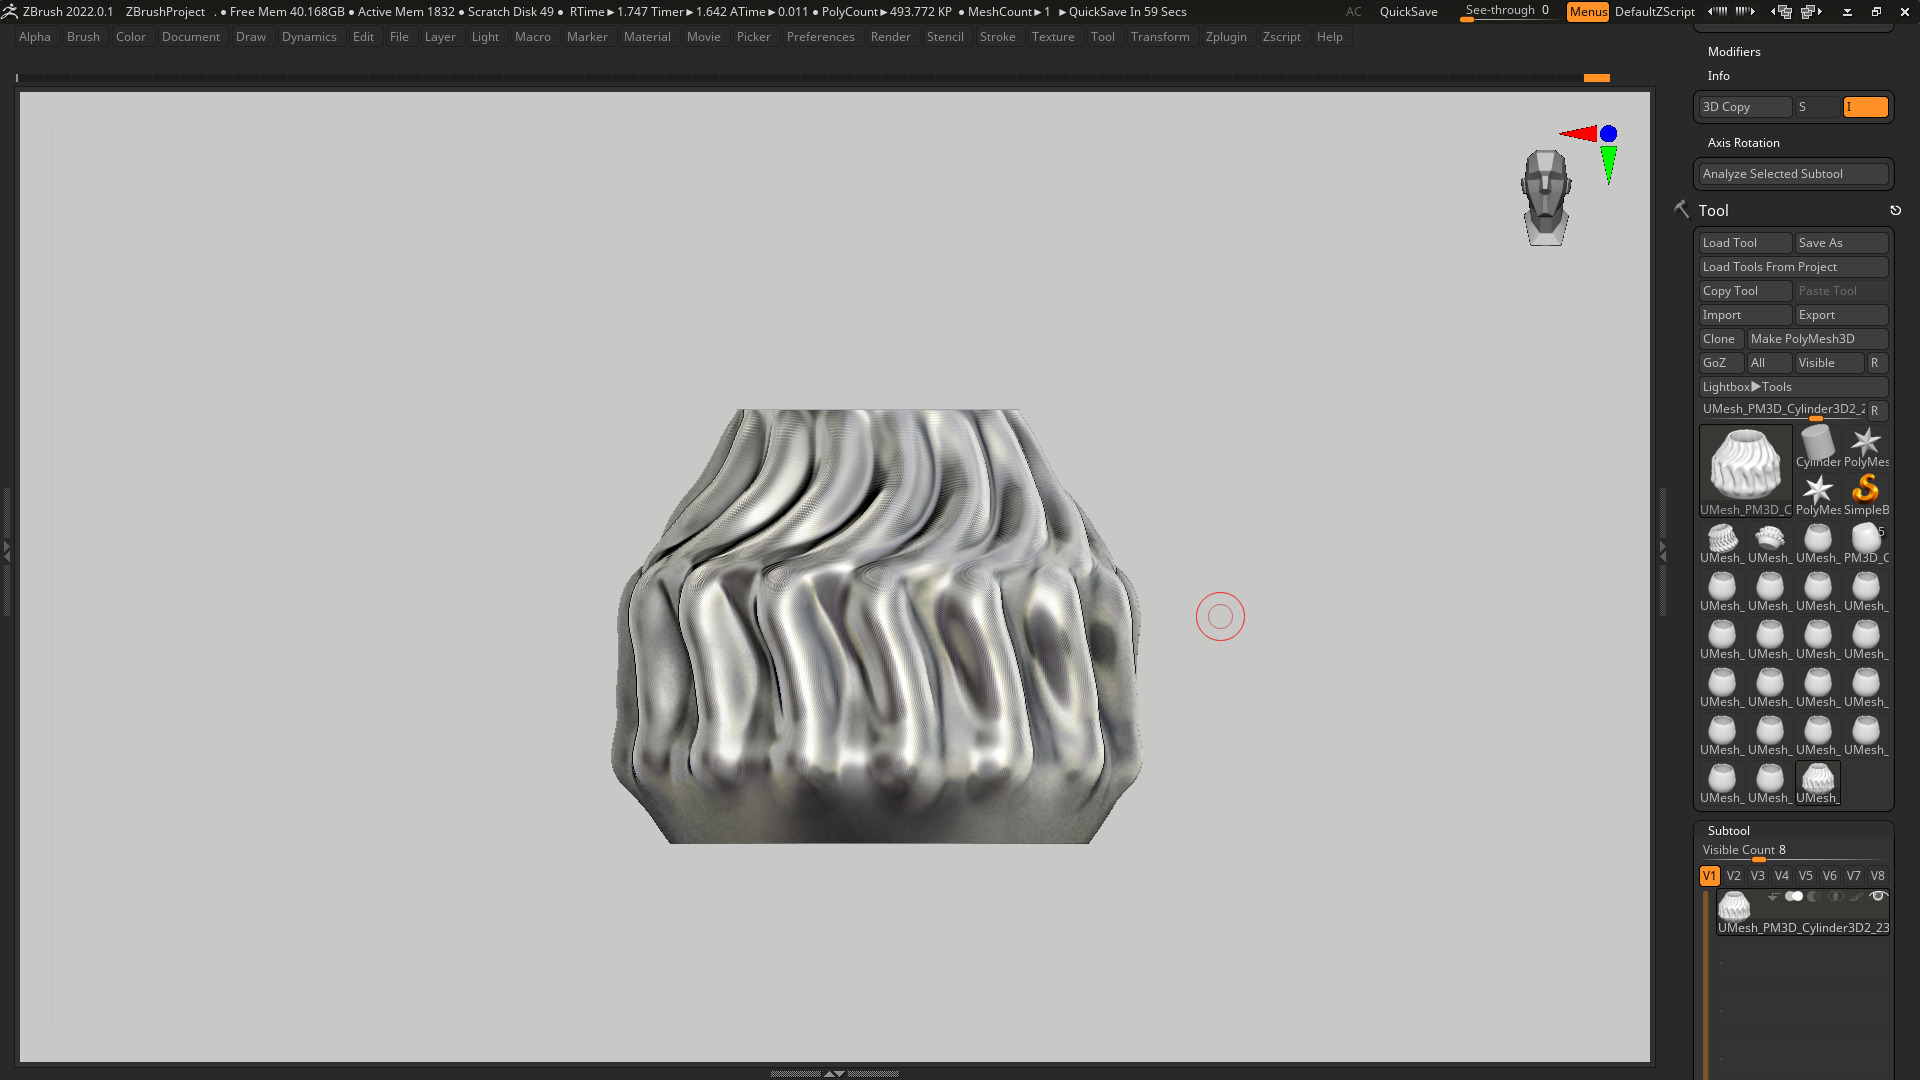This screenshot has height=1080, width=1920.
Task: Open the Zplugin menu
Action: point(1226,37)
